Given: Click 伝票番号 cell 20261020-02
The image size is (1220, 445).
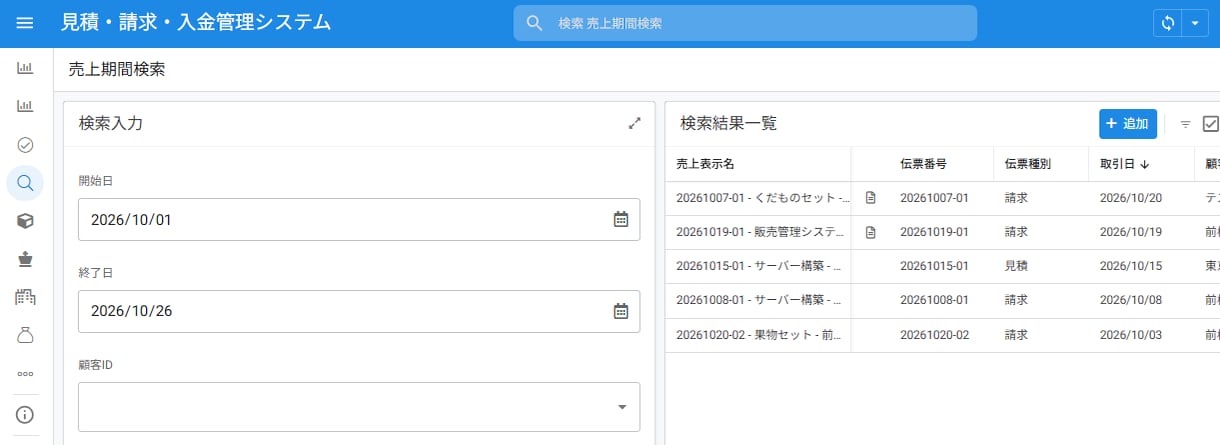Looking at the screenshot, I should pyautogui.click(x=934, y=335).
